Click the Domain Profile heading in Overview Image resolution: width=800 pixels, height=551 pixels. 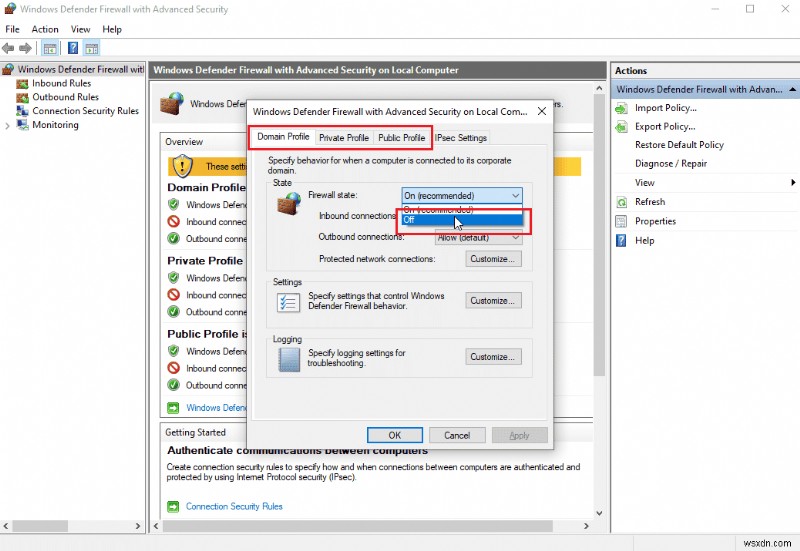206,188
